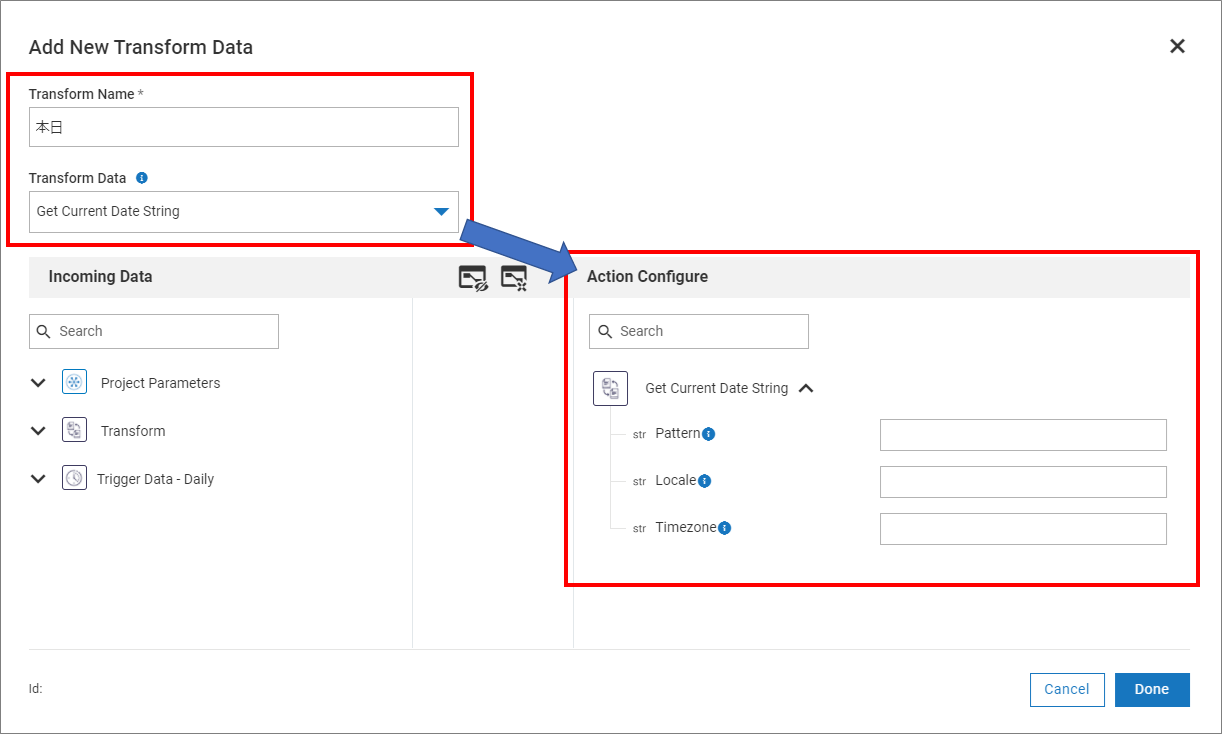Click the Project Parameters snowflake icon
Viewport: 1222px width, 734px height.
(74, 383)
